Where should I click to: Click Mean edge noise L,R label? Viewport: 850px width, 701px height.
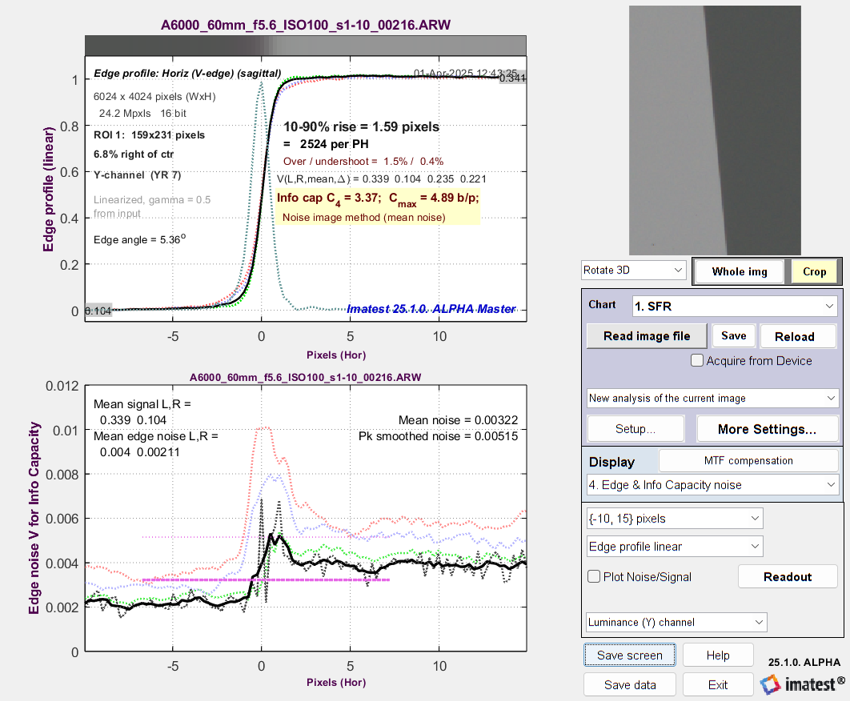click(156, 436)
